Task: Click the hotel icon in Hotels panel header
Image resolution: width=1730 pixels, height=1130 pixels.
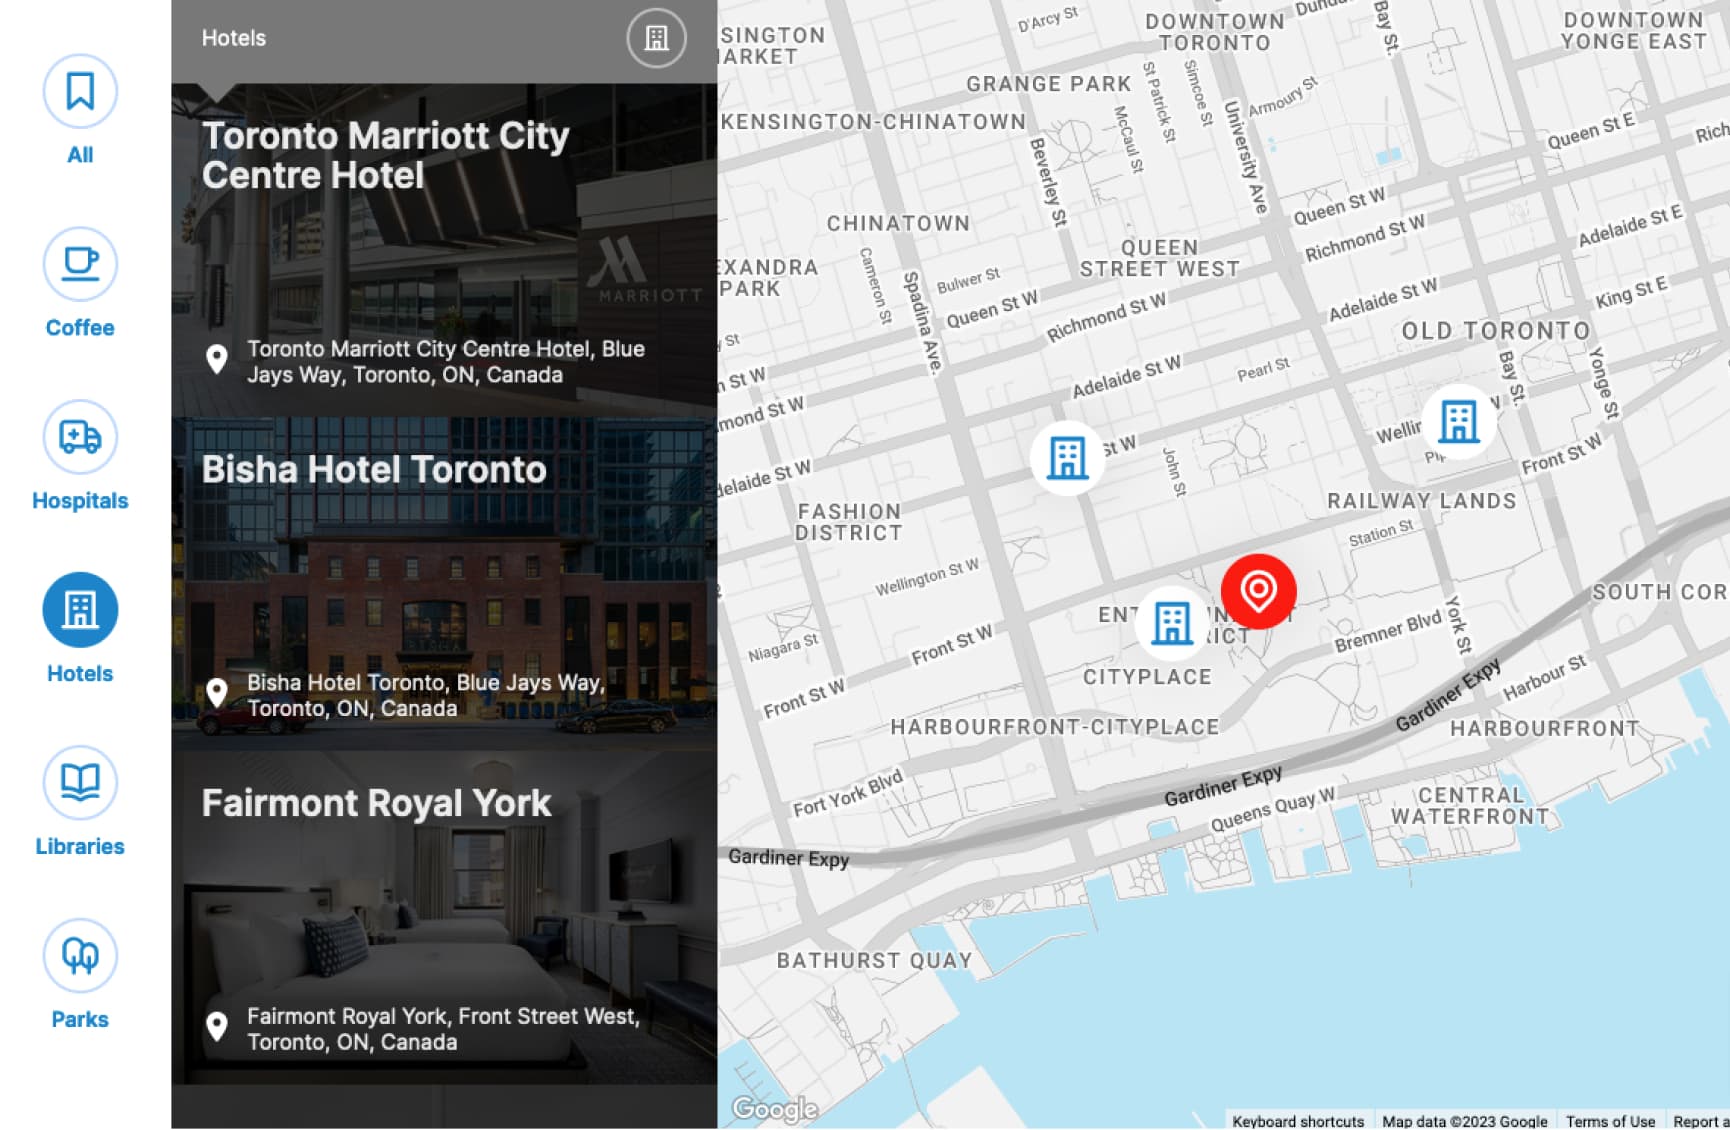Action: coord(656,38)
